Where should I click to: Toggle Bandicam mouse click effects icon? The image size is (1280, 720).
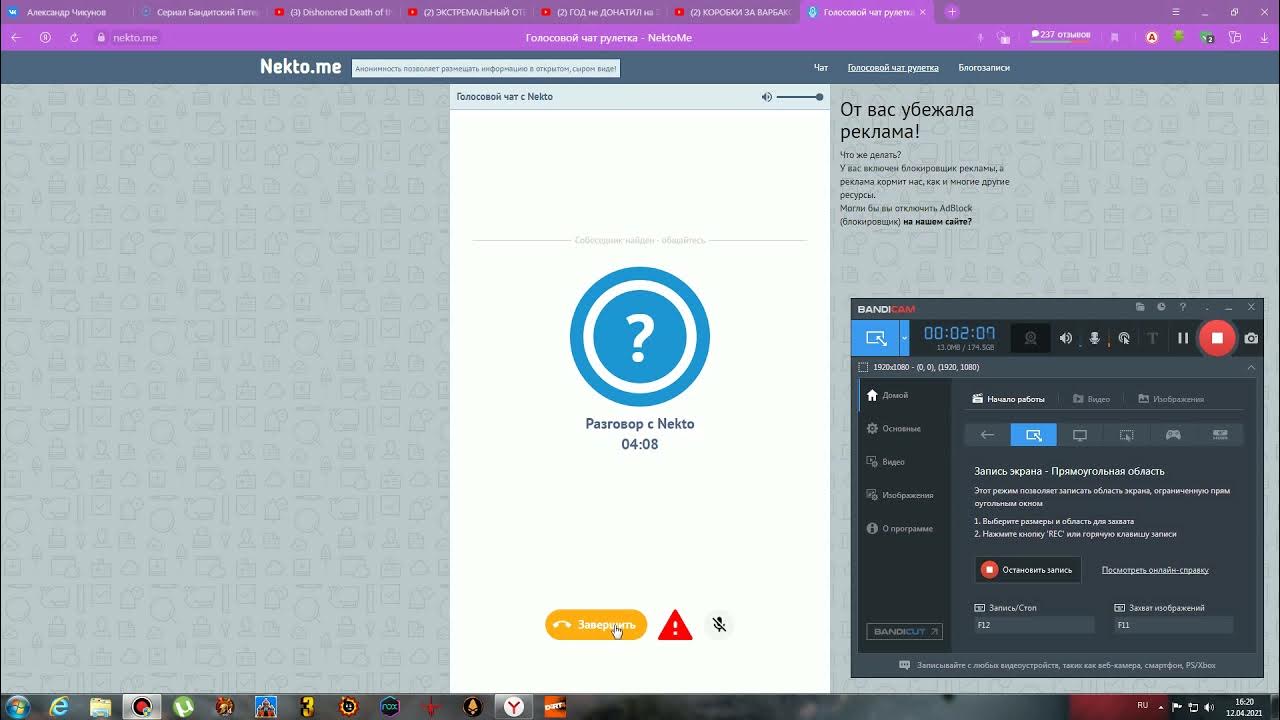click(1124, 338)
